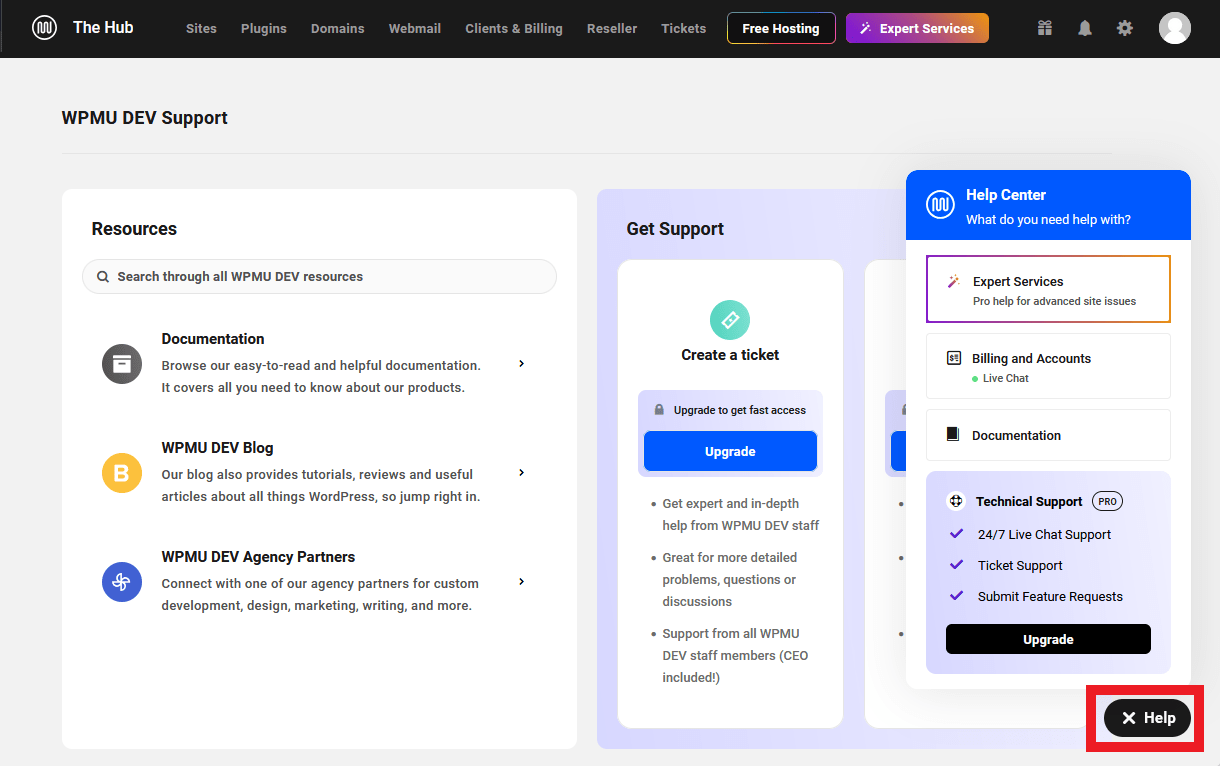Open the settings gear icon

click(1125, 28)
